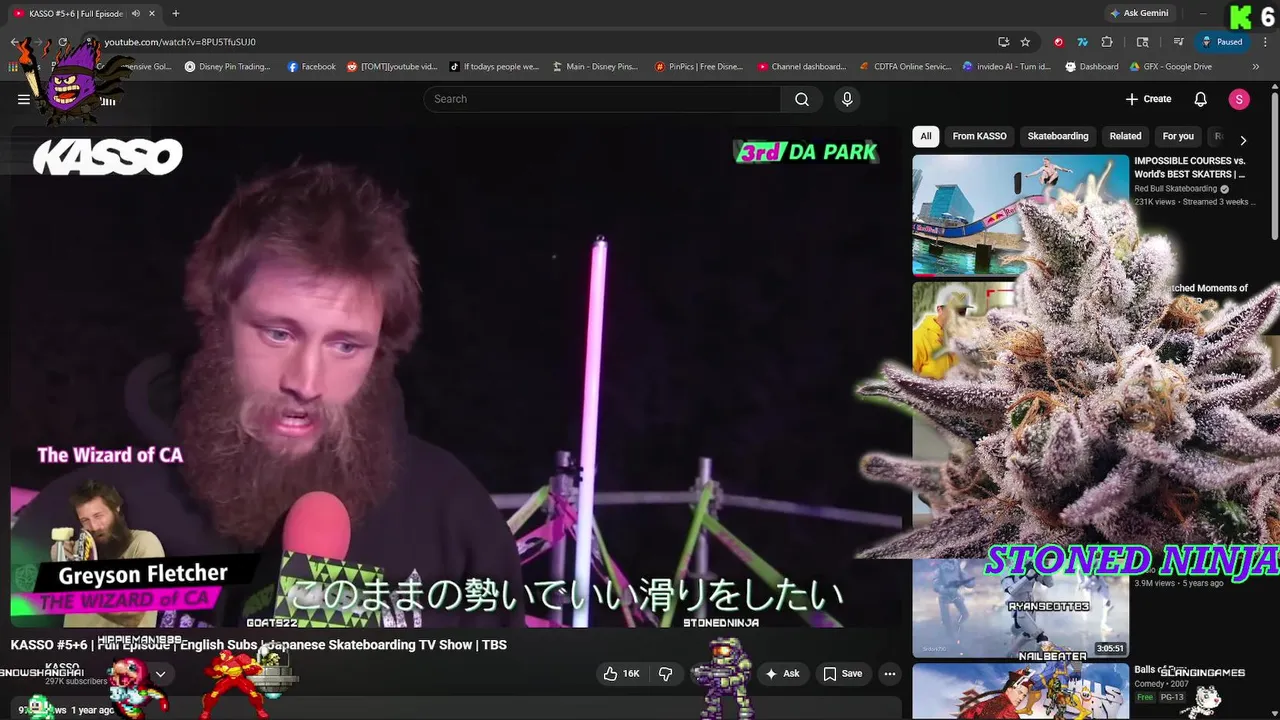Viewport: 1280px width, 720px height.
Task: Open a new browser tab
Action: (175, 13)
